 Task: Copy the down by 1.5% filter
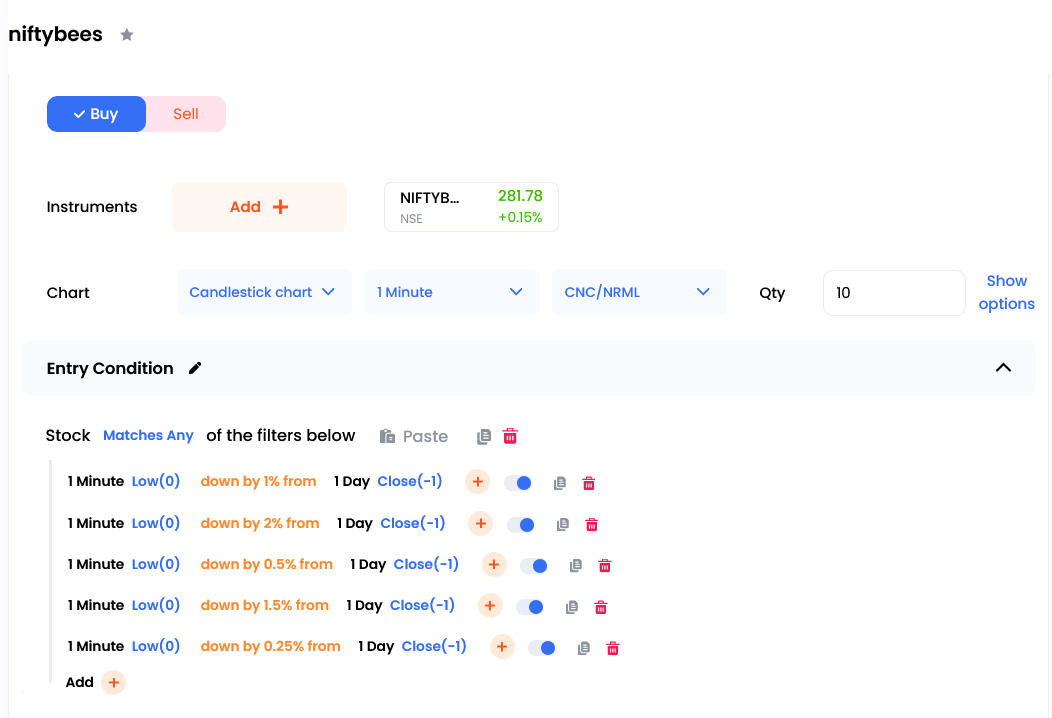click(572, 607)
